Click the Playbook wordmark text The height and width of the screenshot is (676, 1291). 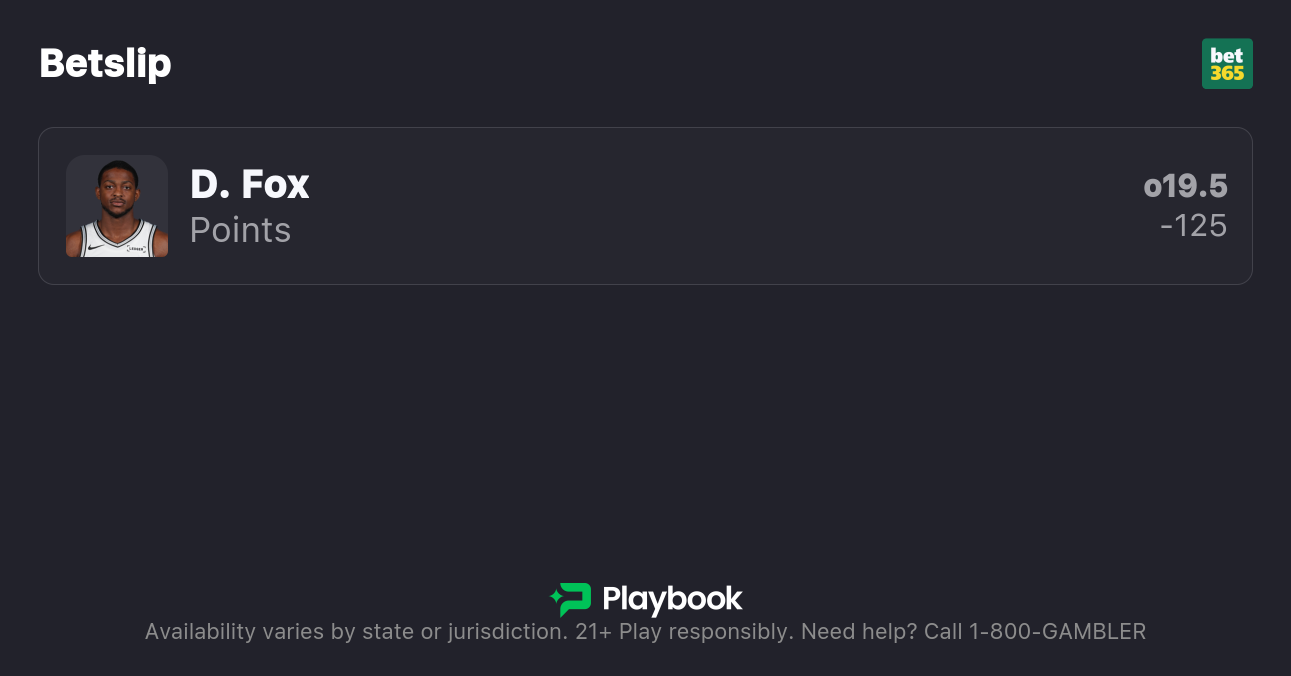pos(673,600)
